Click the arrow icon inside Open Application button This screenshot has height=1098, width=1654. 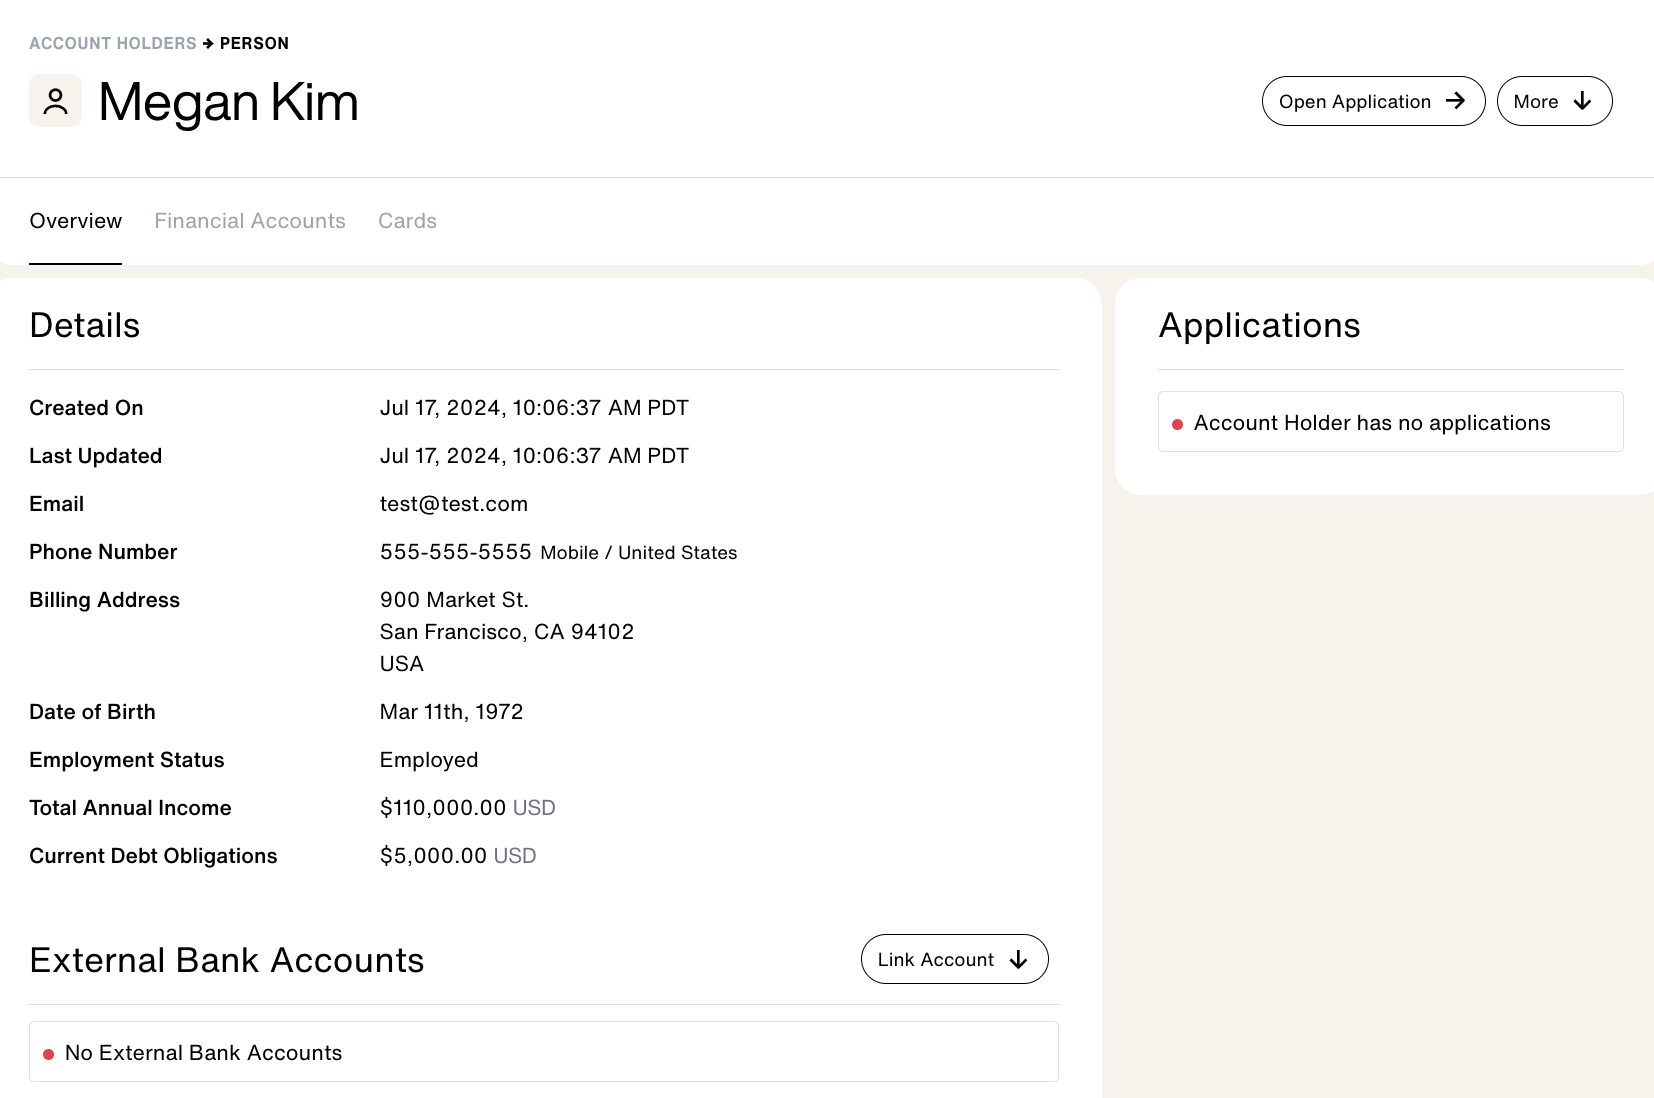[1454, 101]
